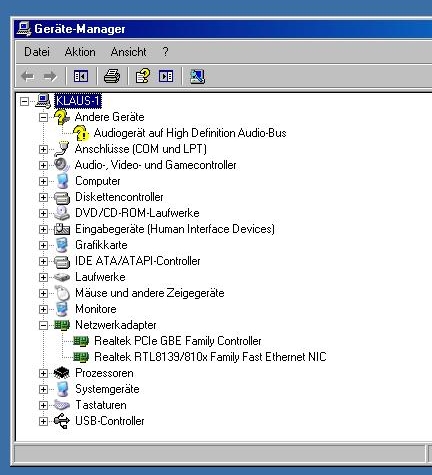
Task: Expand DVD/CD-ROM-Laufwerke node
Action: point(43,213)
